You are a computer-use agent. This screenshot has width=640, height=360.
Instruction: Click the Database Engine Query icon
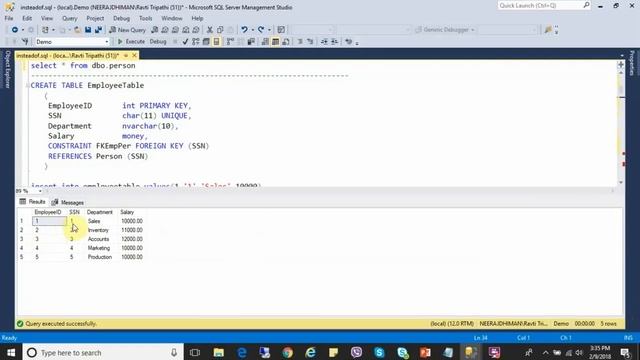click(154, 30)
